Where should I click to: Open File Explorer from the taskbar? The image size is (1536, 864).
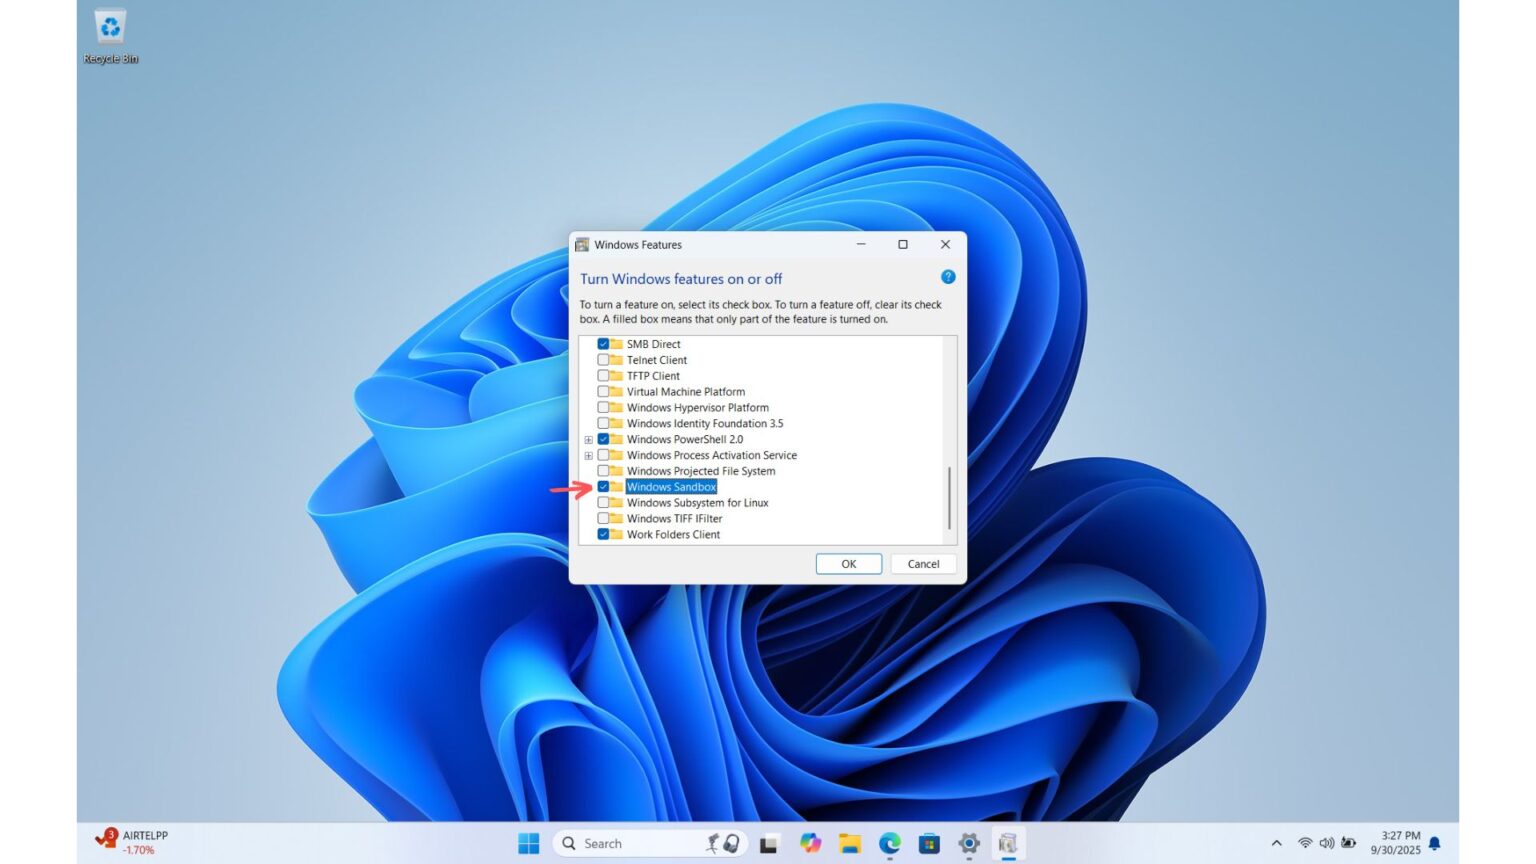point(849,843)
